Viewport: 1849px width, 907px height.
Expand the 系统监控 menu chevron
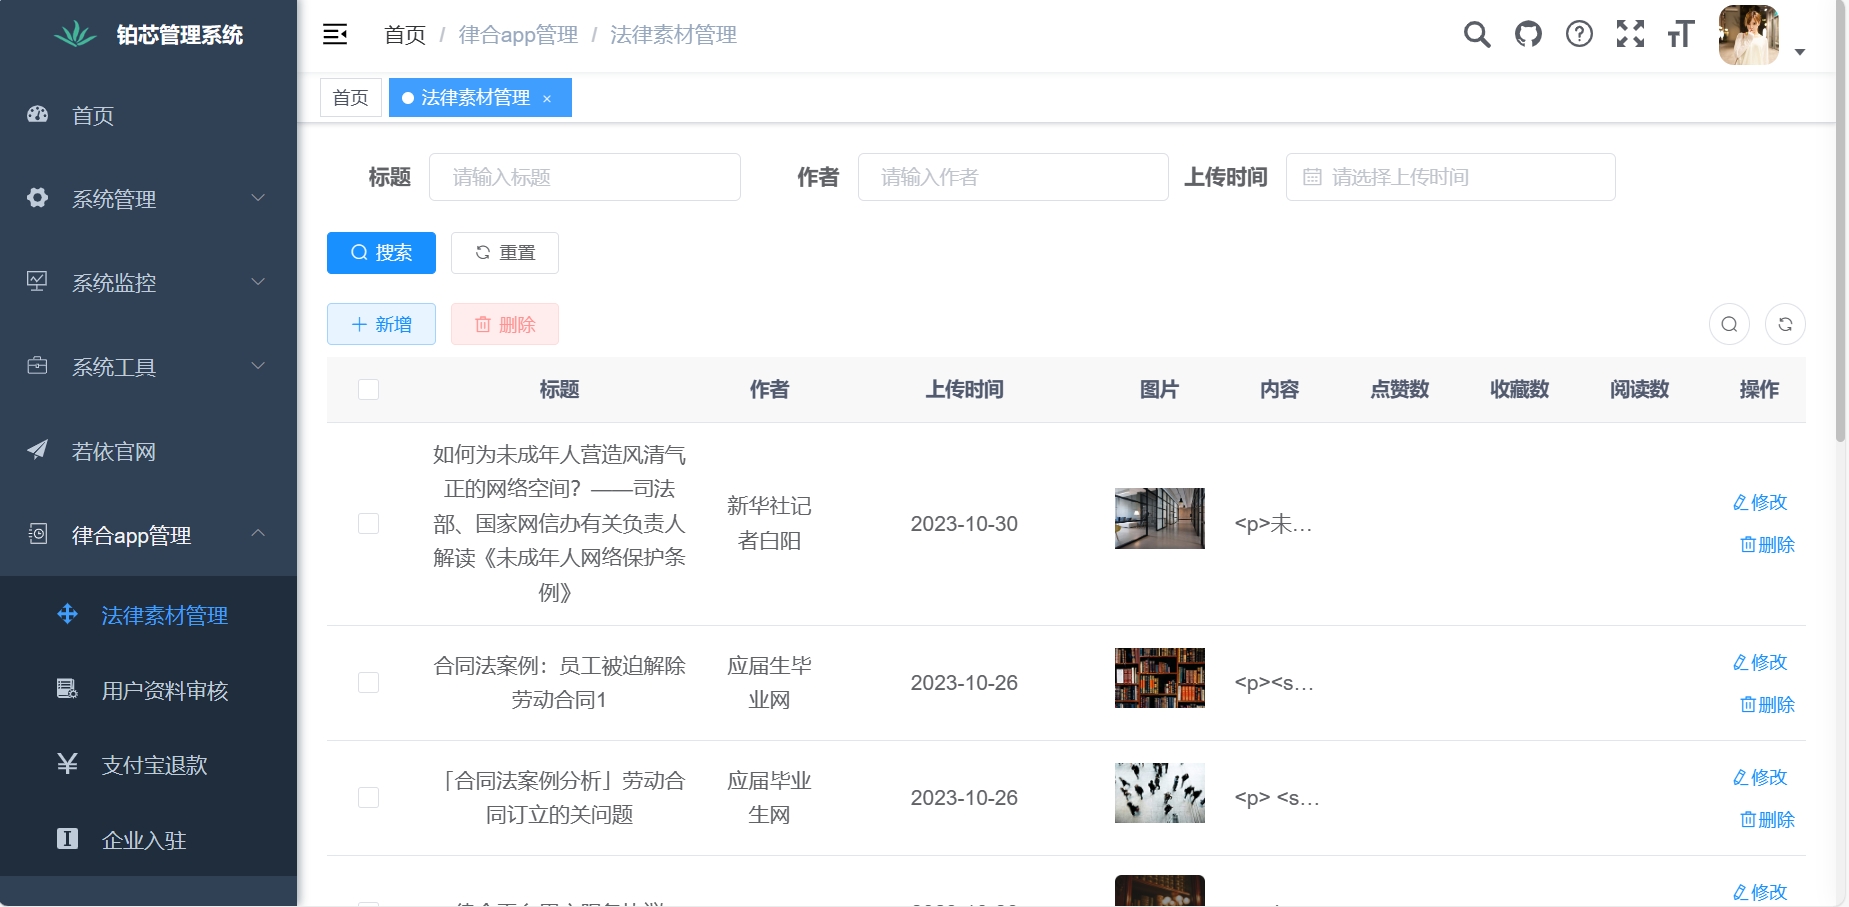tap(258, 282)
